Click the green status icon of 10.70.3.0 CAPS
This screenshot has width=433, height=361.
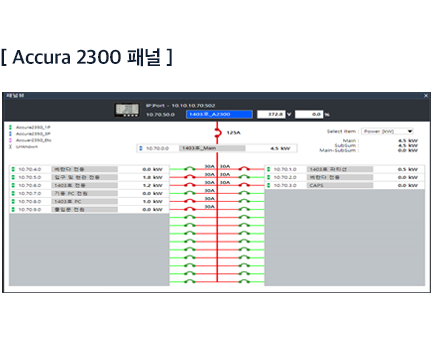[269, 185]
